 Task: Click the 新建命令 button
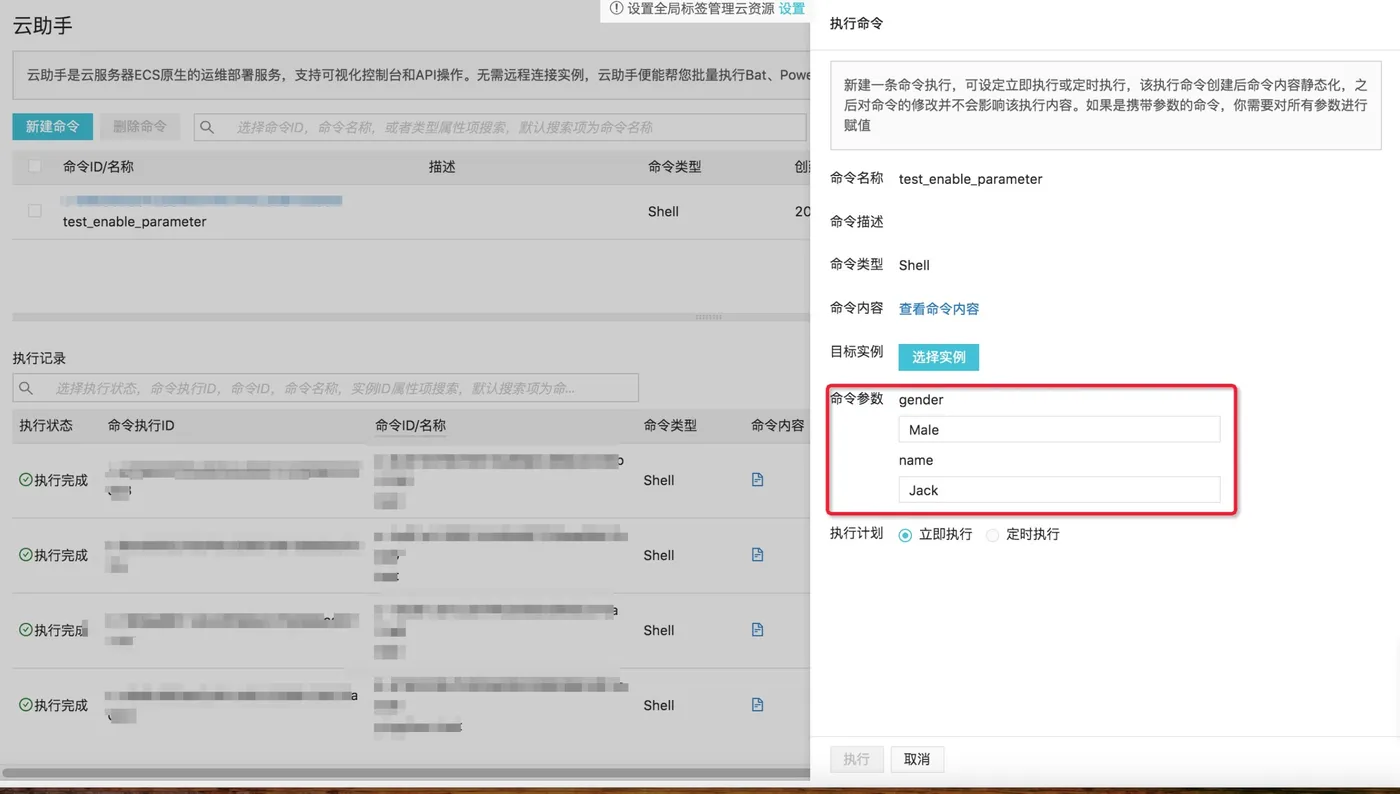[52, 127]
